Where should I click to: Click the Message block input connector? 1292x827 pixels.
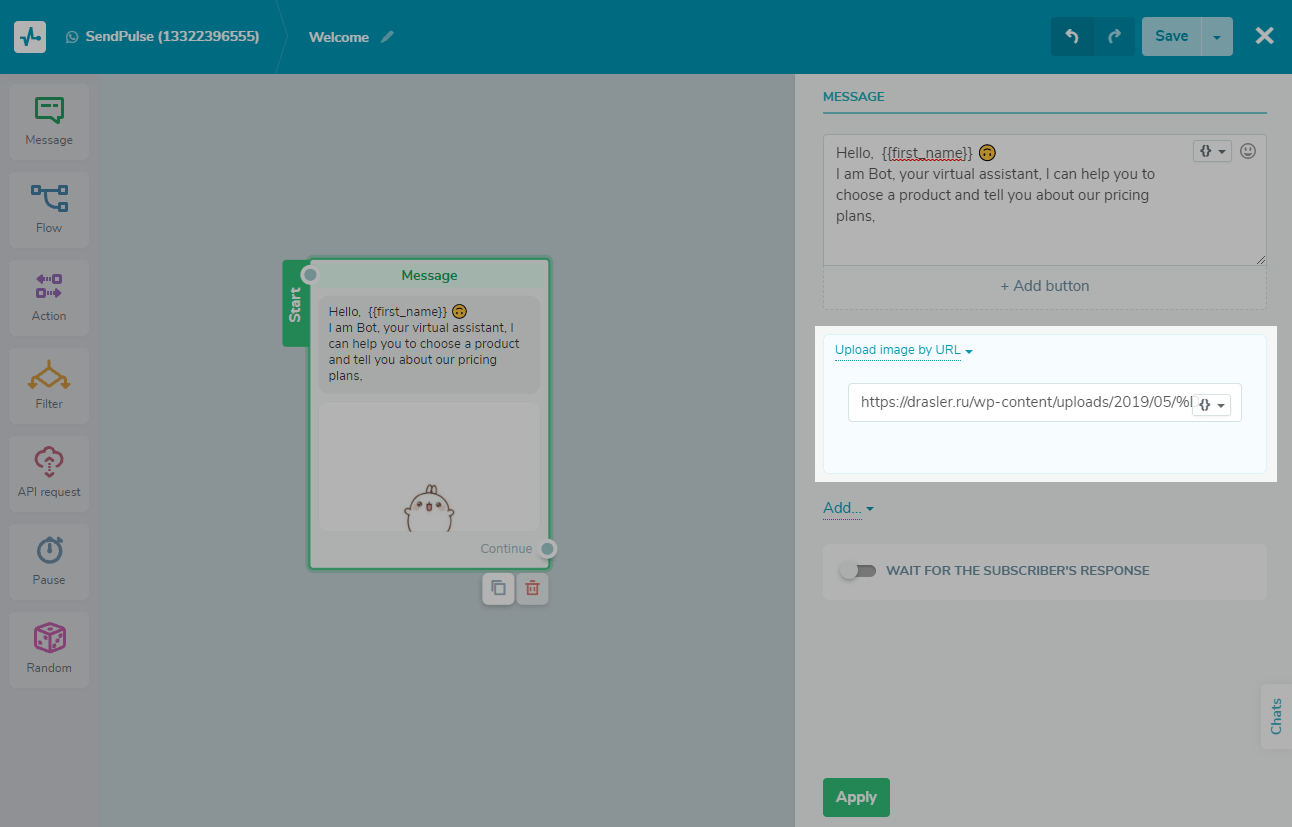click(x=310, y=275)
